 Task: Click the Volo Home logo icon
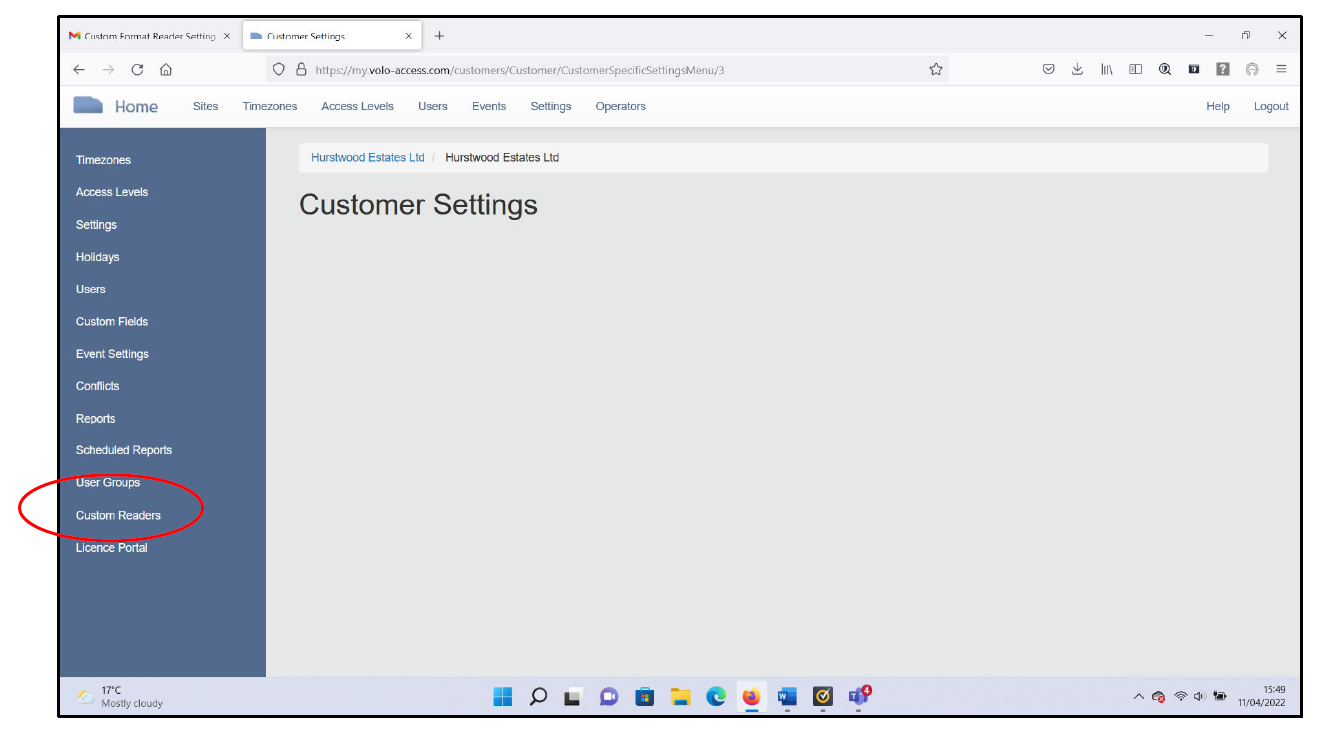click(88, 105)
